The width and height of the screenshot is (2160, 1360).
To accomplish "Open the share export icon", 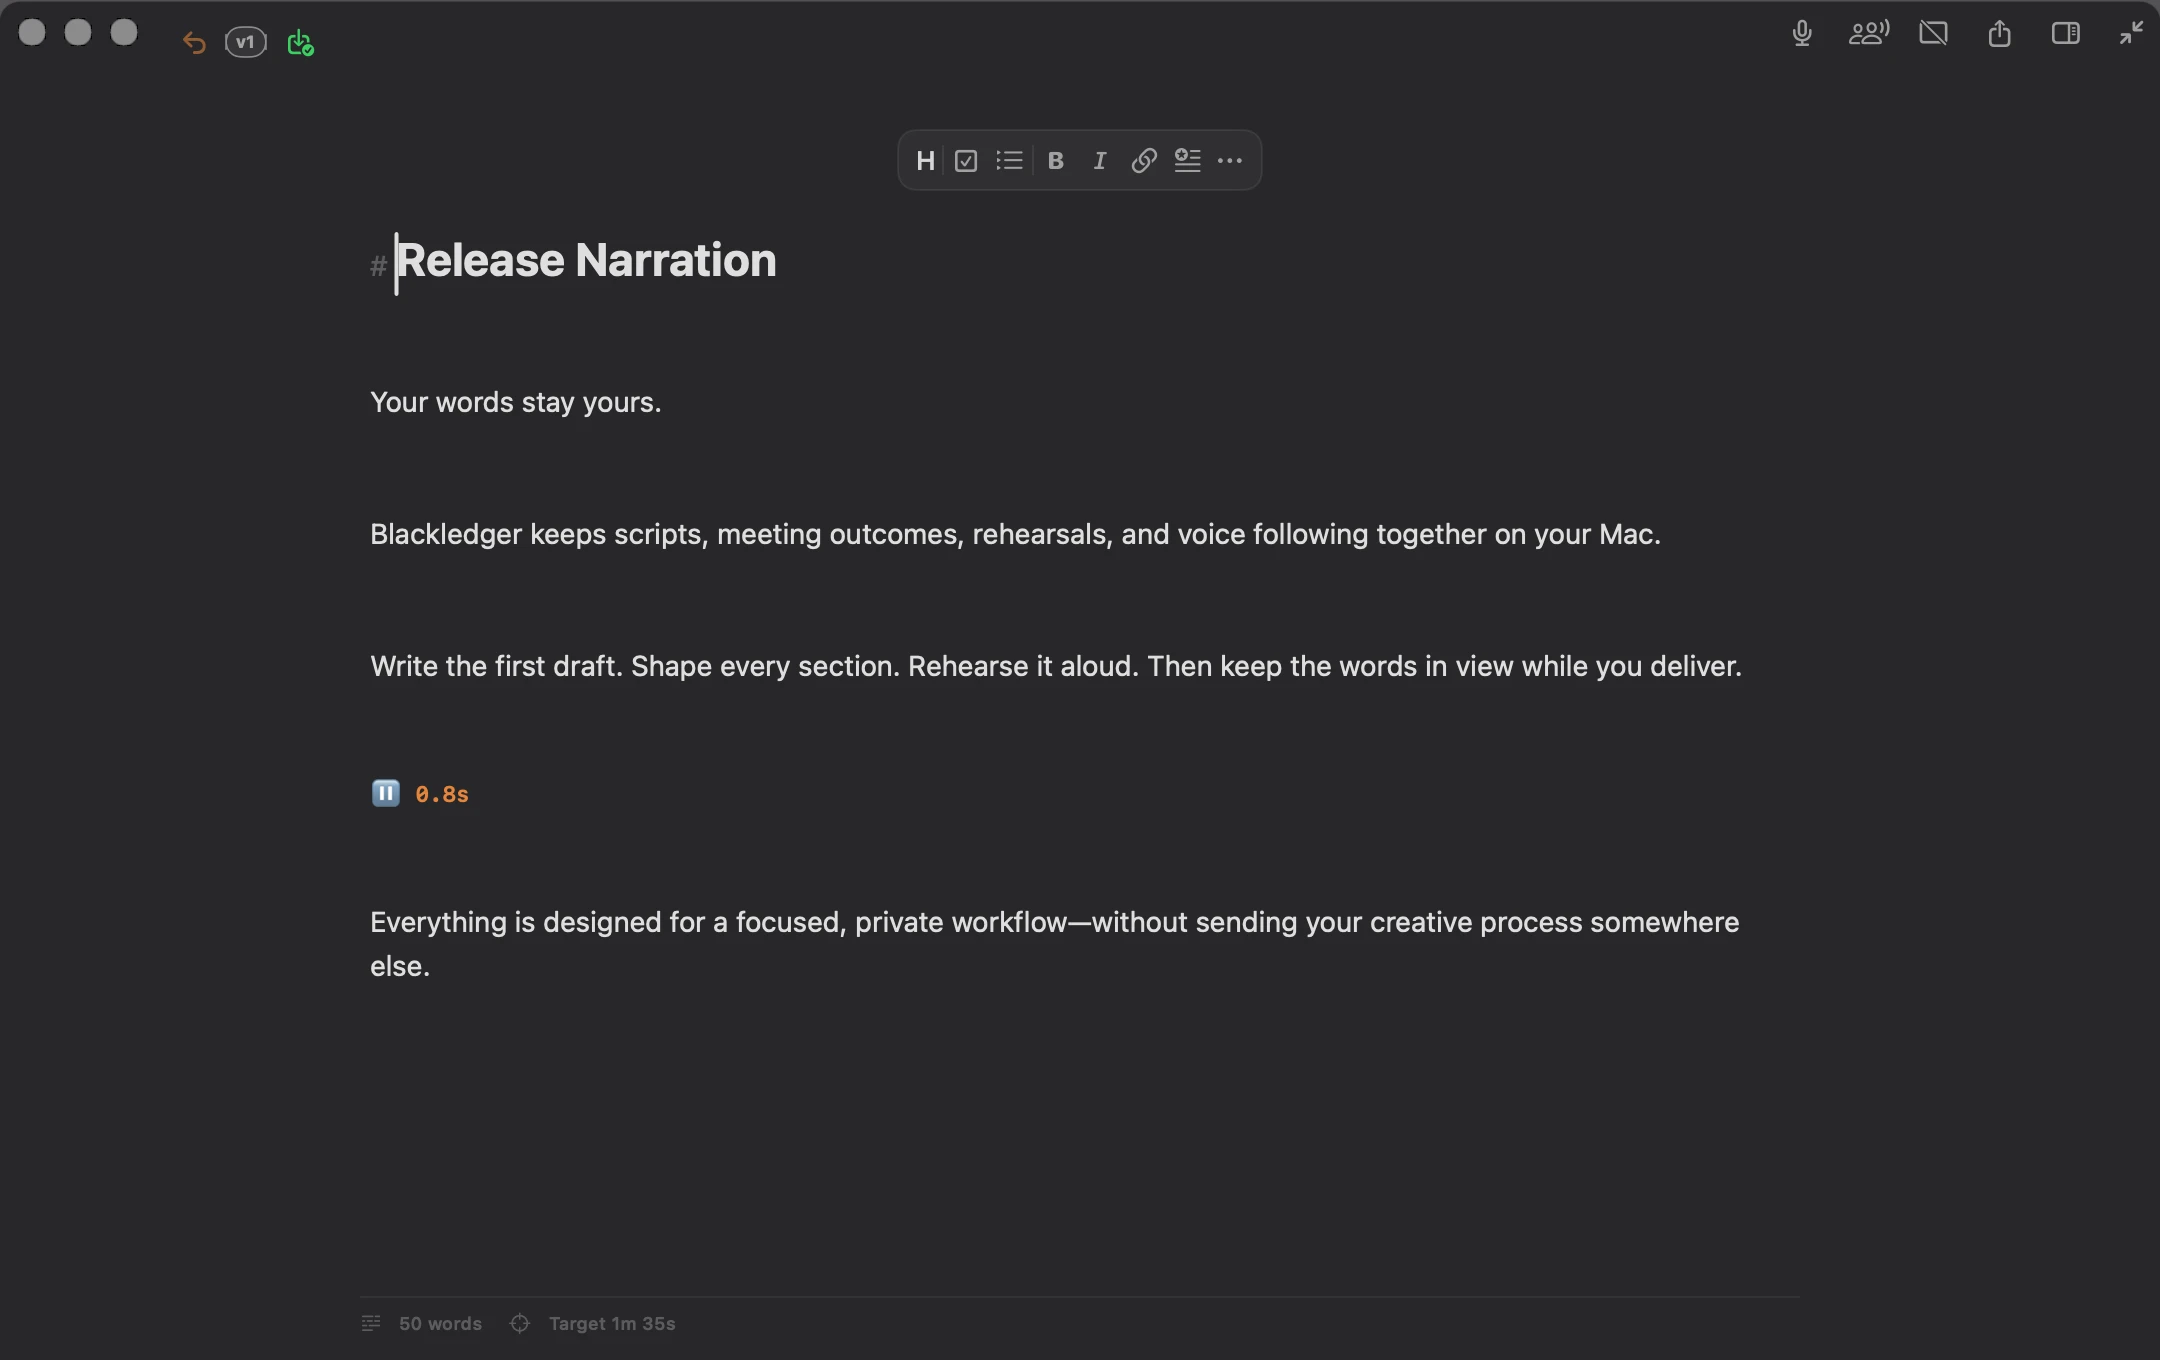I will coord(1999,33).
